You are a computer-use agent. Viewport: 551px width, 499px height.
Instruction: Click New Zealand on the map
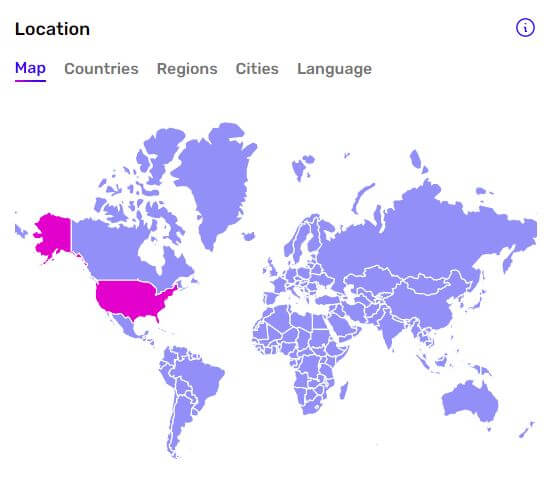click(526, 430)
